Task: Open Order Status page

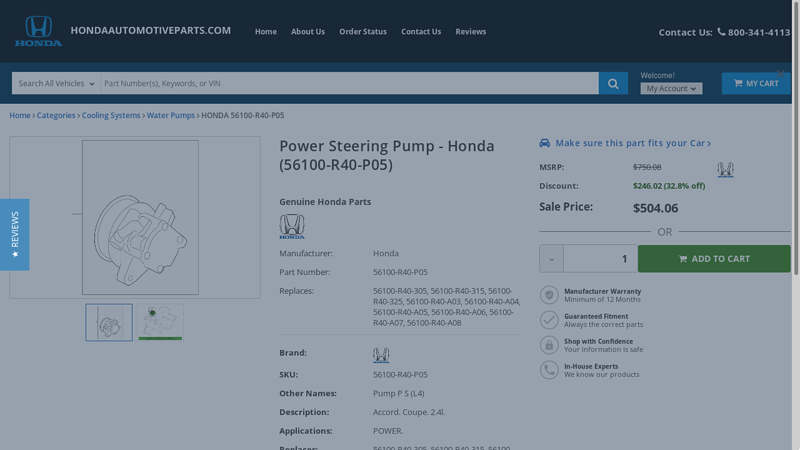Action: tap(363, 32)
